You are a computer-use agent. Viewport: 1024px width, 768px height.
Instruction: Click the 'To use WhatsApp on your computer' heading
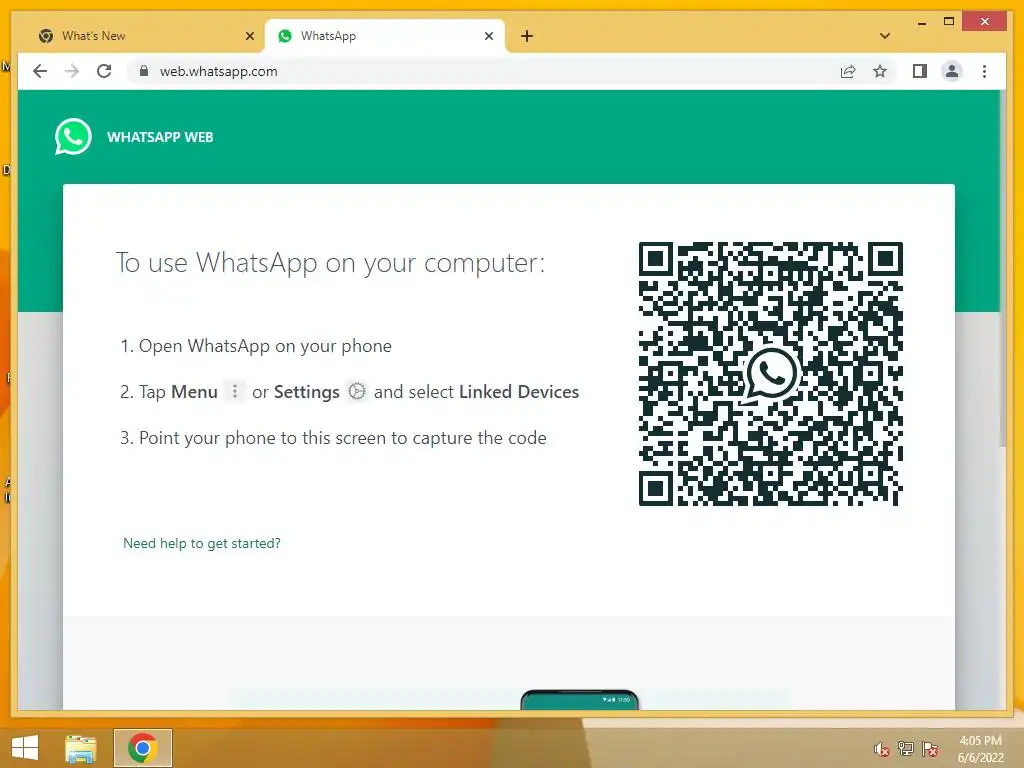pyautogui.click(x=330, y=263)
